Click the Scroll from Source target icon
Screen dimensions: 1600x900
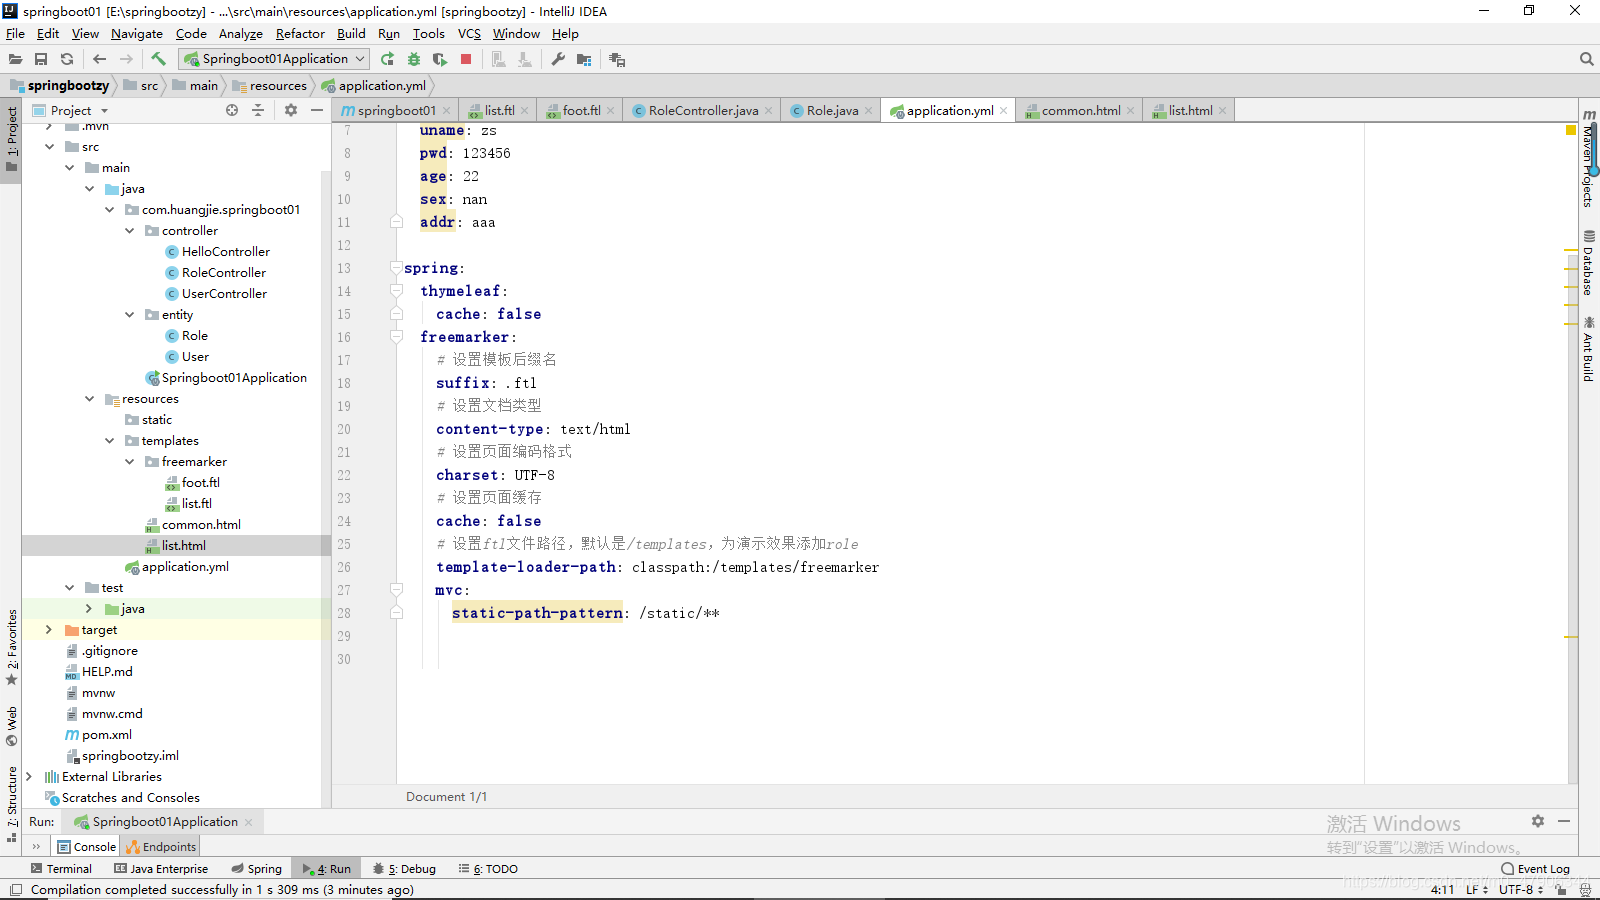pyautogui.click(x=232, y=110)
